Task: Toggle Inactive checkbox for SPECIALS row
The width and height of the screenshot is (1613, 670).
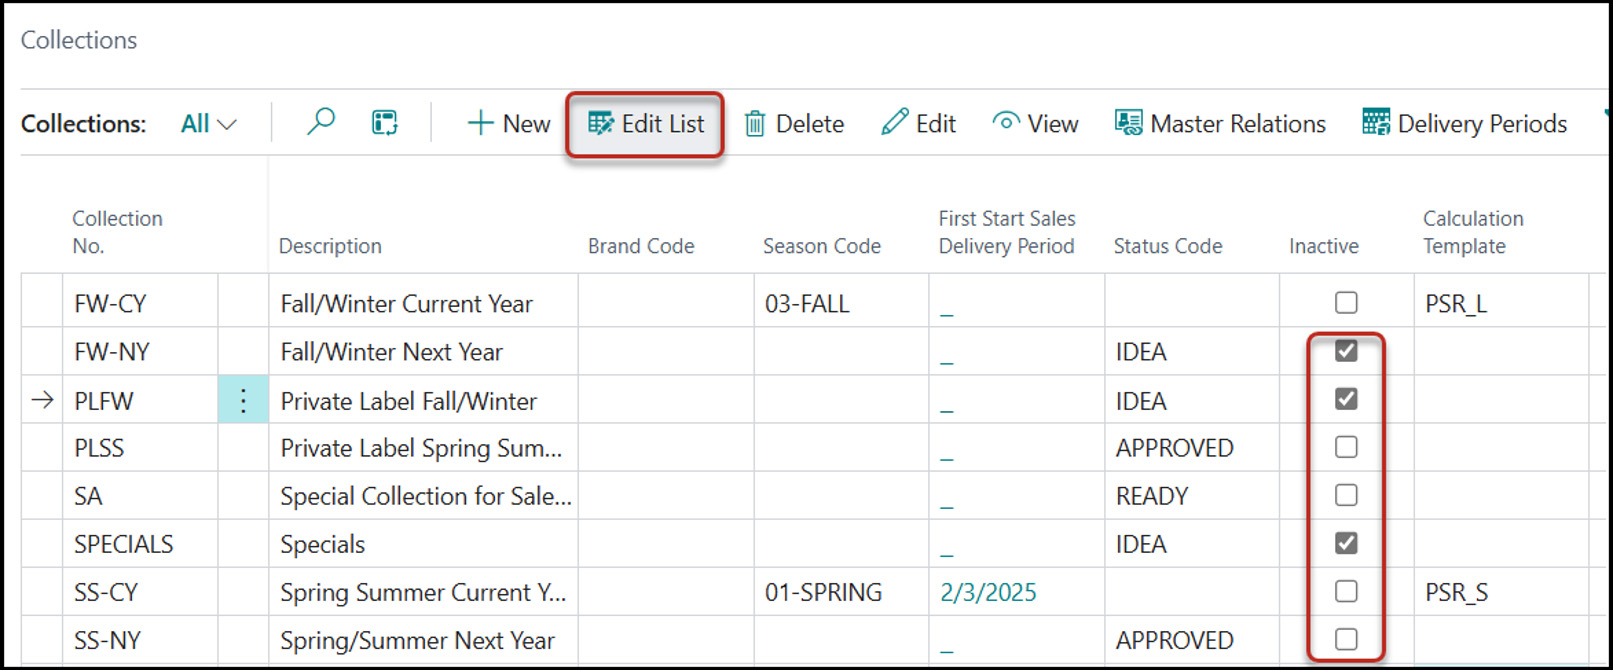Action: pyautogui.click(x=1346, y=543)
